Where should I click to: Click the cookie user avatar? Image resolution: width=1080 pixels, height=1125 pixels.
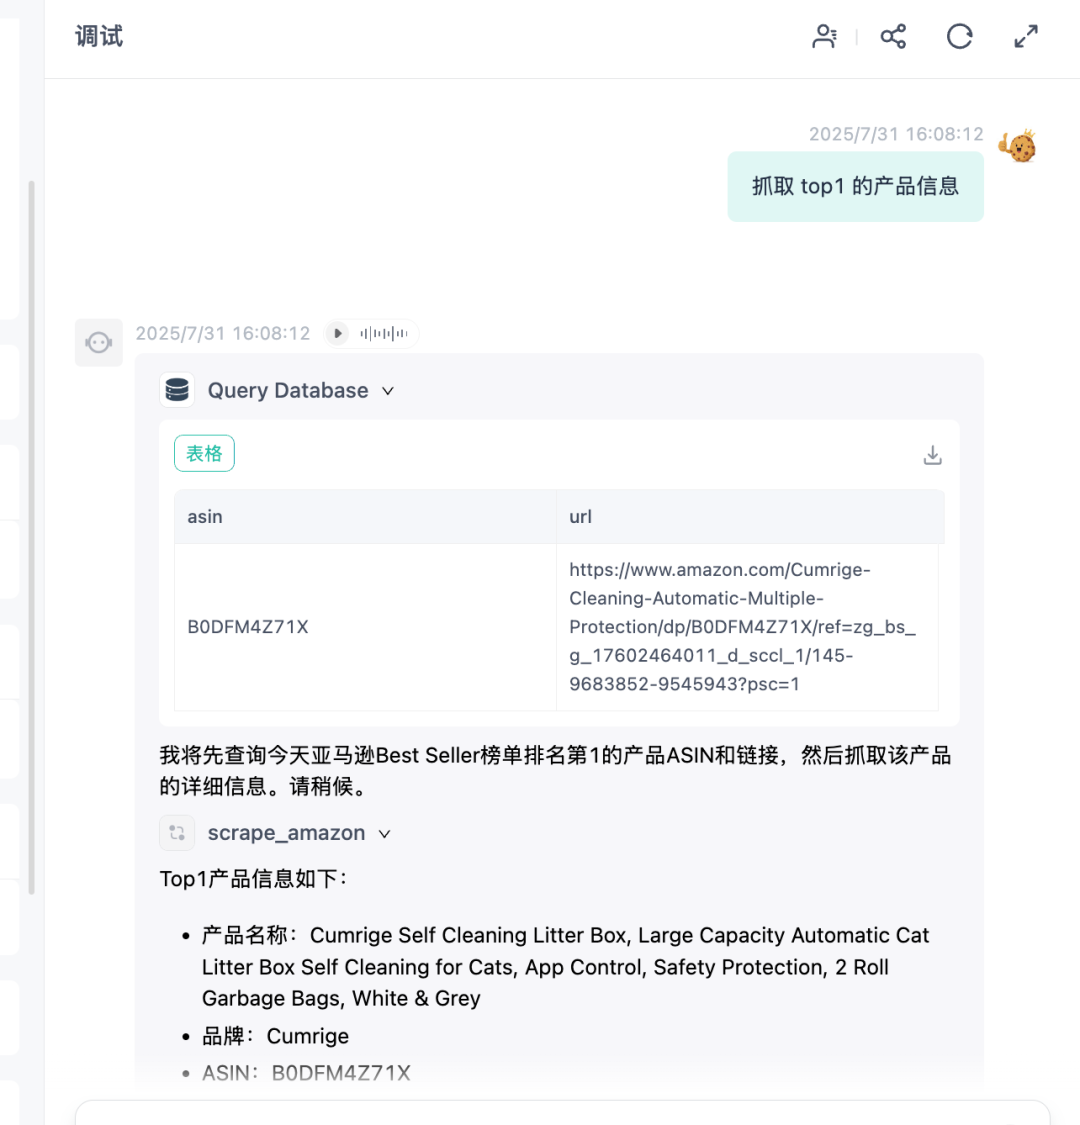(1018, 147)
